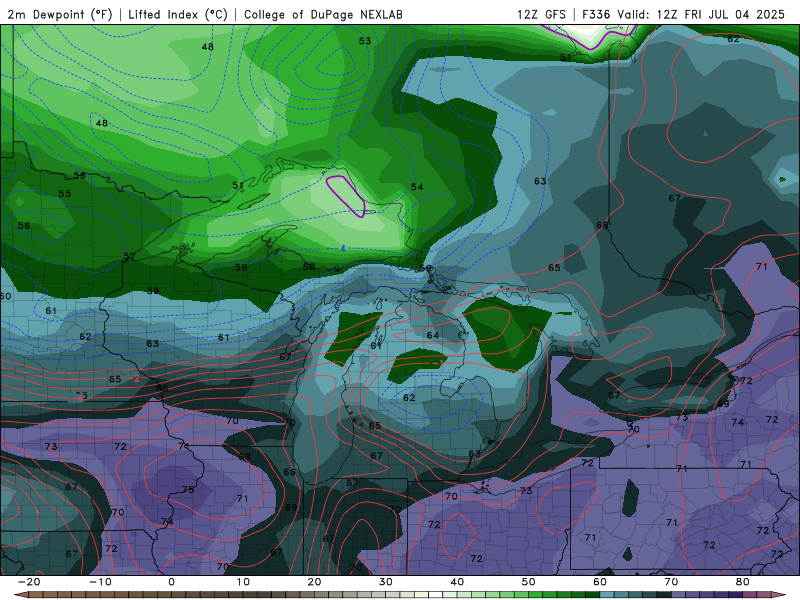Click the '10' label on the color scale
This screenshot has height=600, width=800.
[x=243, y=582]
